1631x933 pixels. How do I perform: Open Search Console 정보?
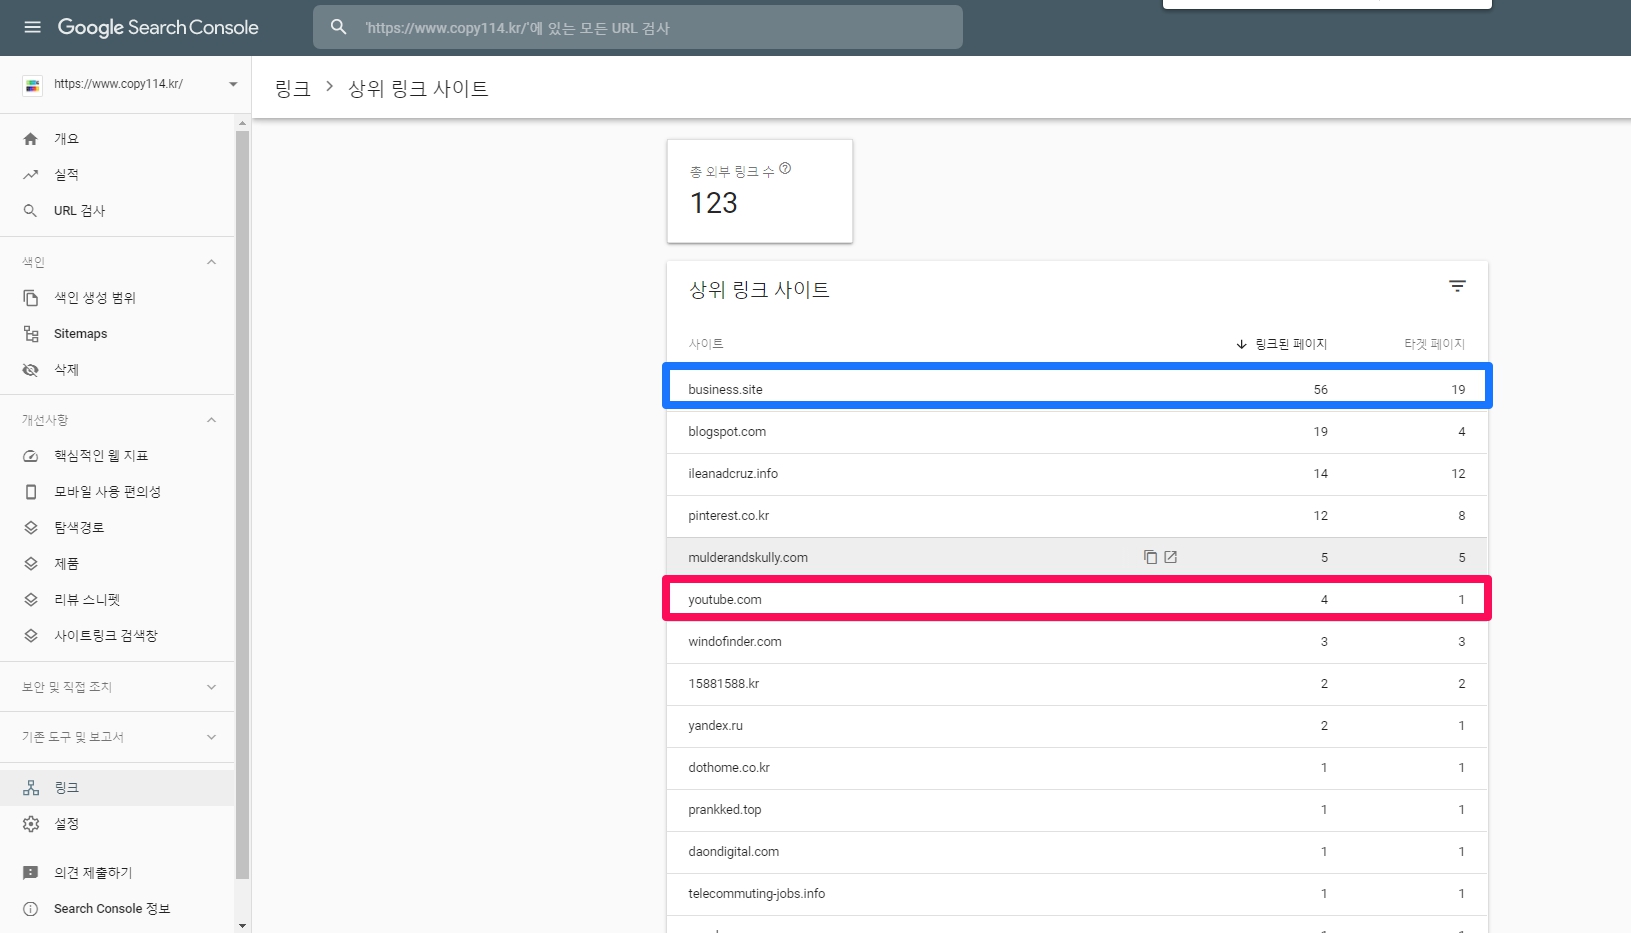[x=117, y=909]
